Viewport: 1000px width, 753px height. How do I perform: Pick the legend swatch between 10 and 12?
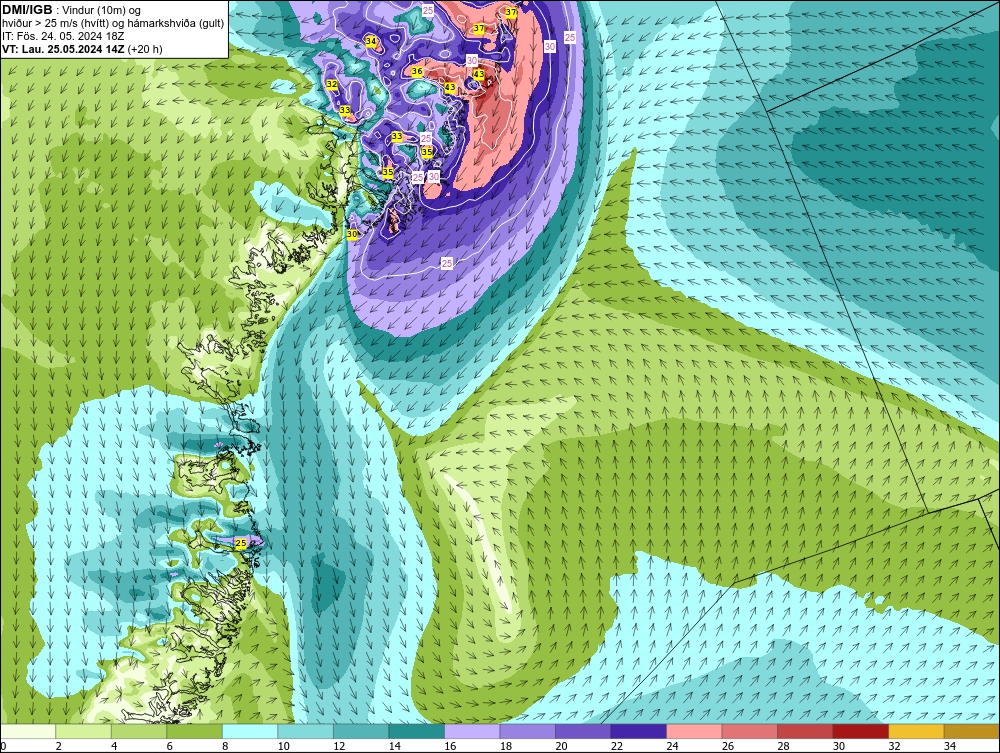pos(305,731)
